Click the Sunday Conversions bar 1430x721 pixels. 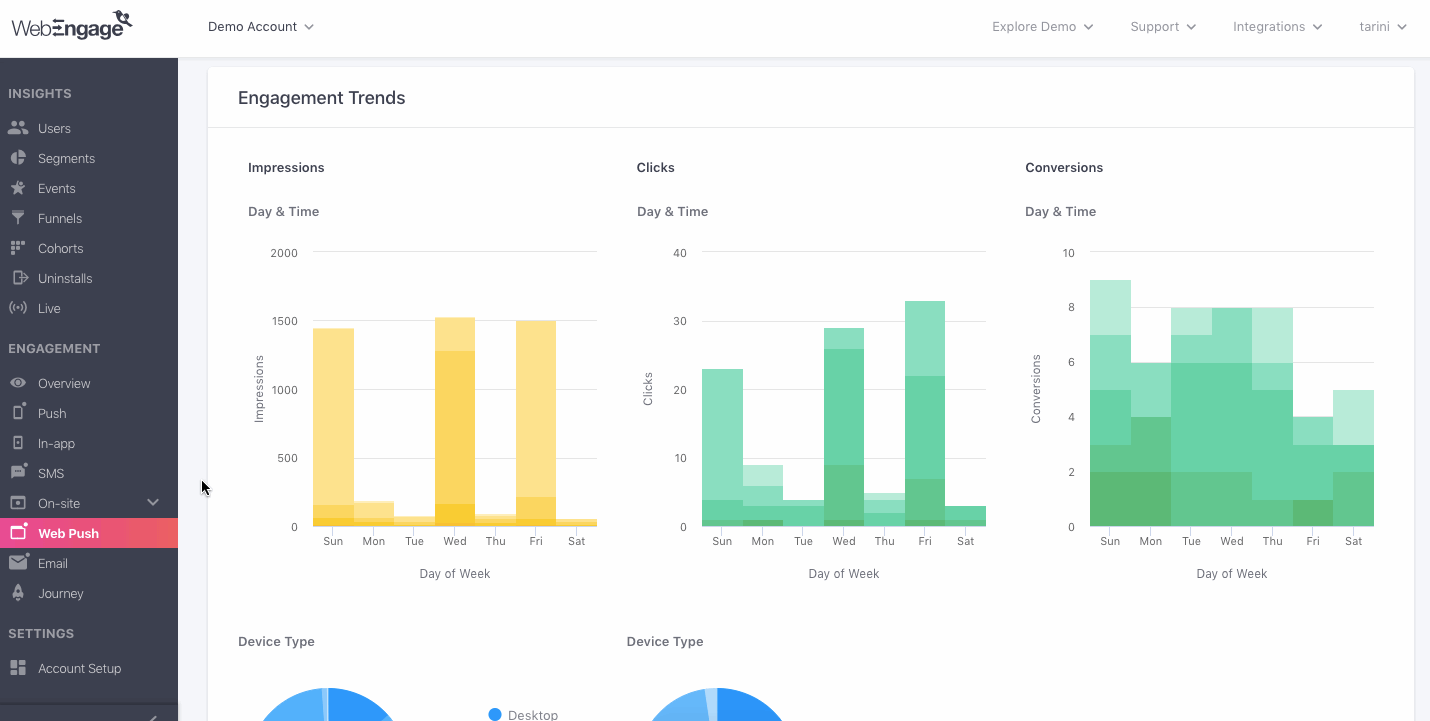pos(1110,403)
